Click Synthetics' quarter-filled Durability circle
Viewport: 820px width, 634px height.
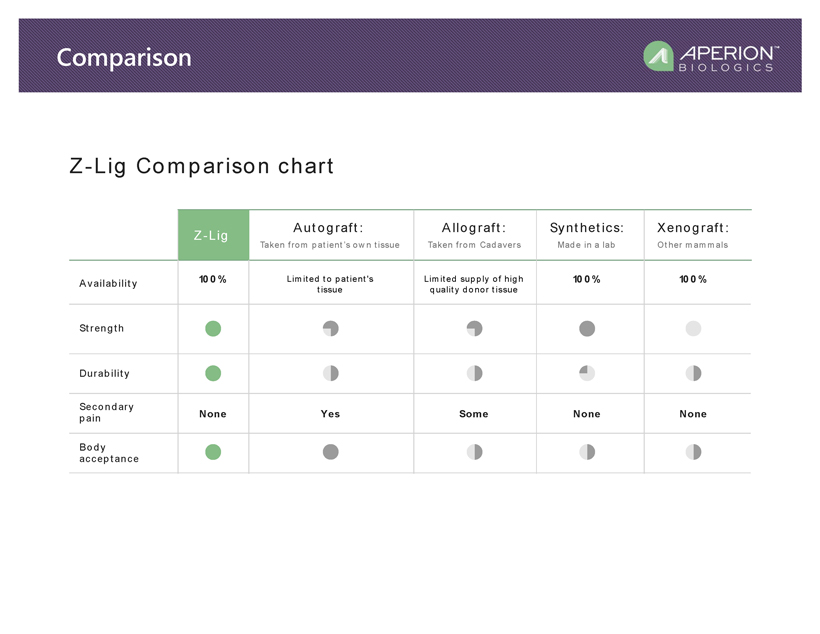click(x=587, y=373)
